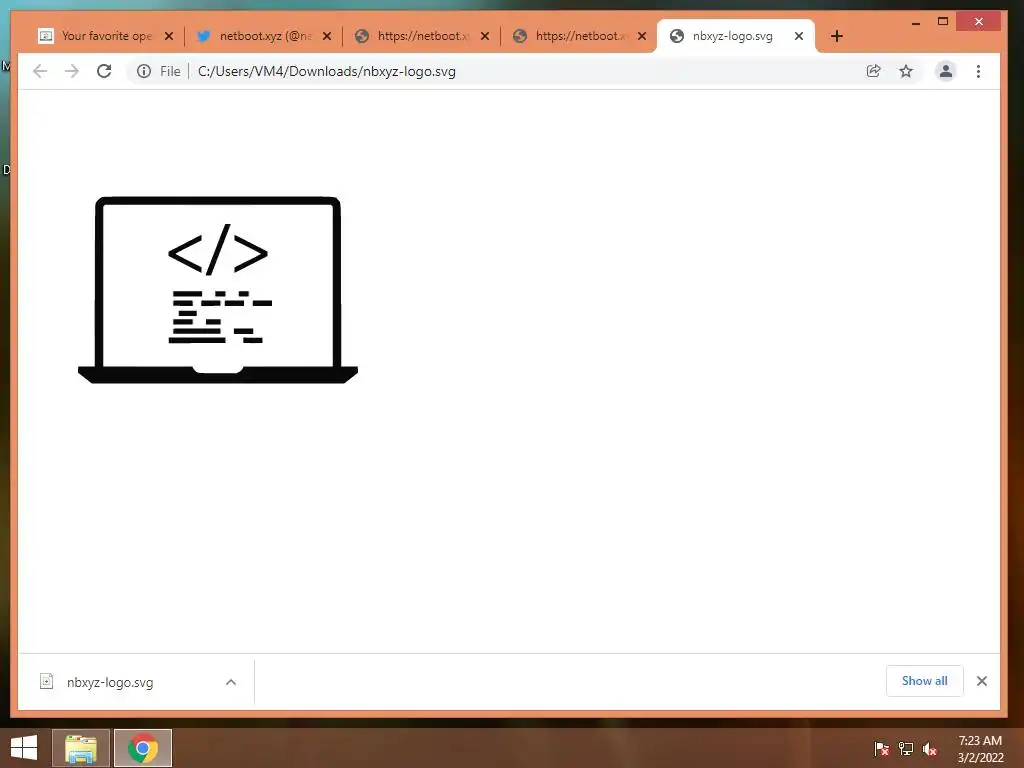View site information icon beside File

(x=144, y=71)
